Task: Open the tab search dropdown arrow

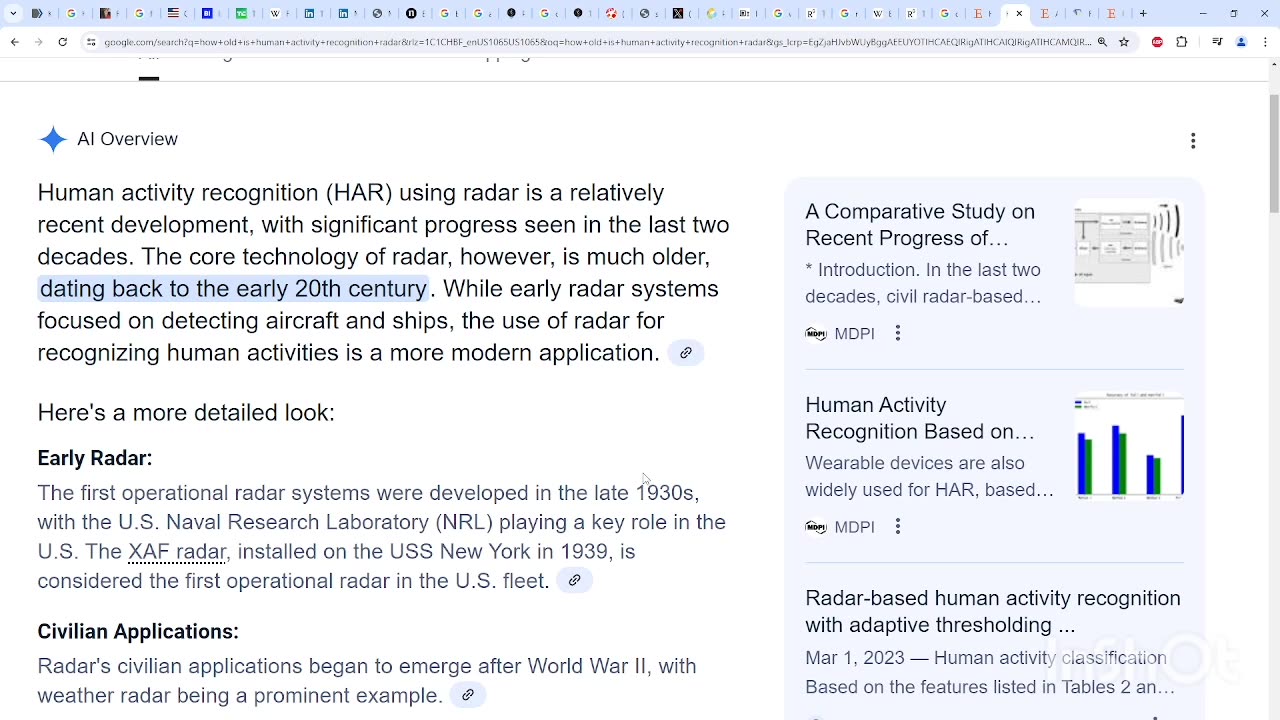Action: pyautogui.click(x=13, y=13)
